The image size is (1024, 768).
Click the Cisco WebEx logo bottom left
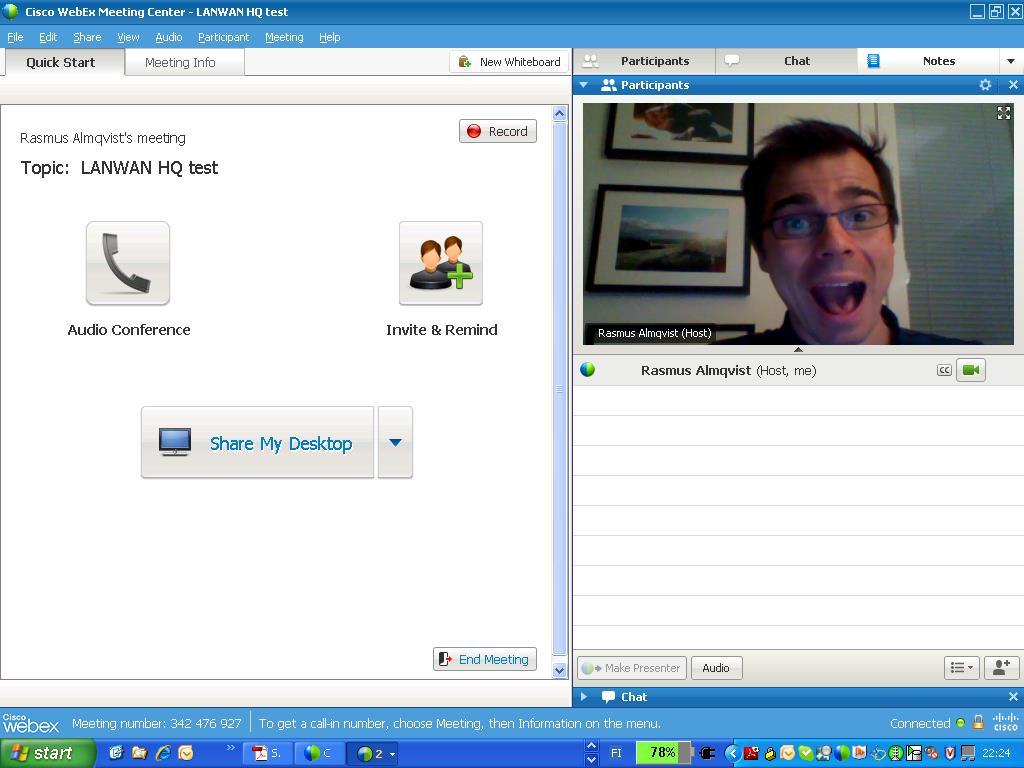(31, 723)
